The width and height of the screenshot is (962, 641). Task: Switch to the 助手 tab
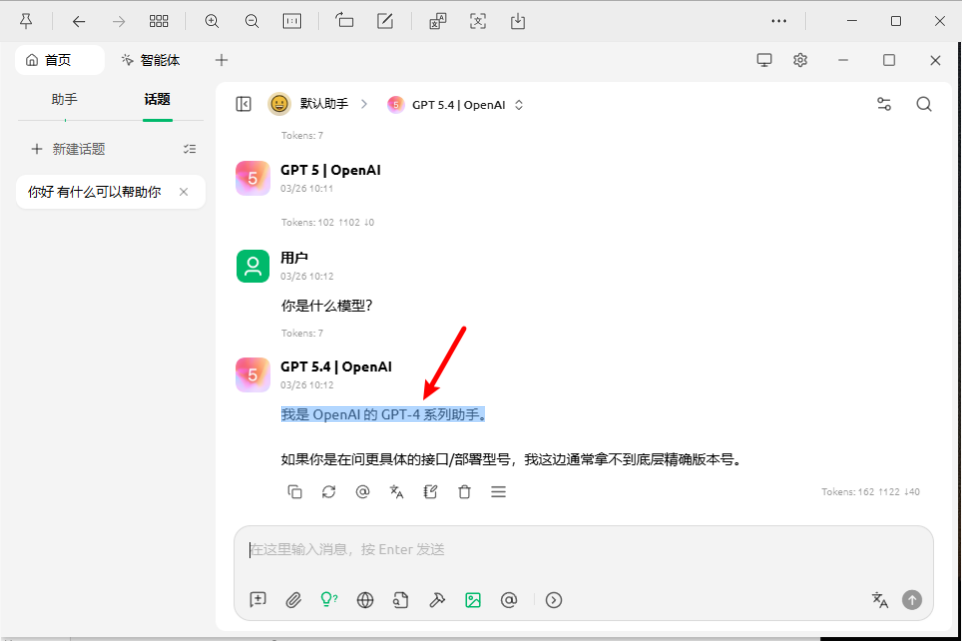click(64, 99)
